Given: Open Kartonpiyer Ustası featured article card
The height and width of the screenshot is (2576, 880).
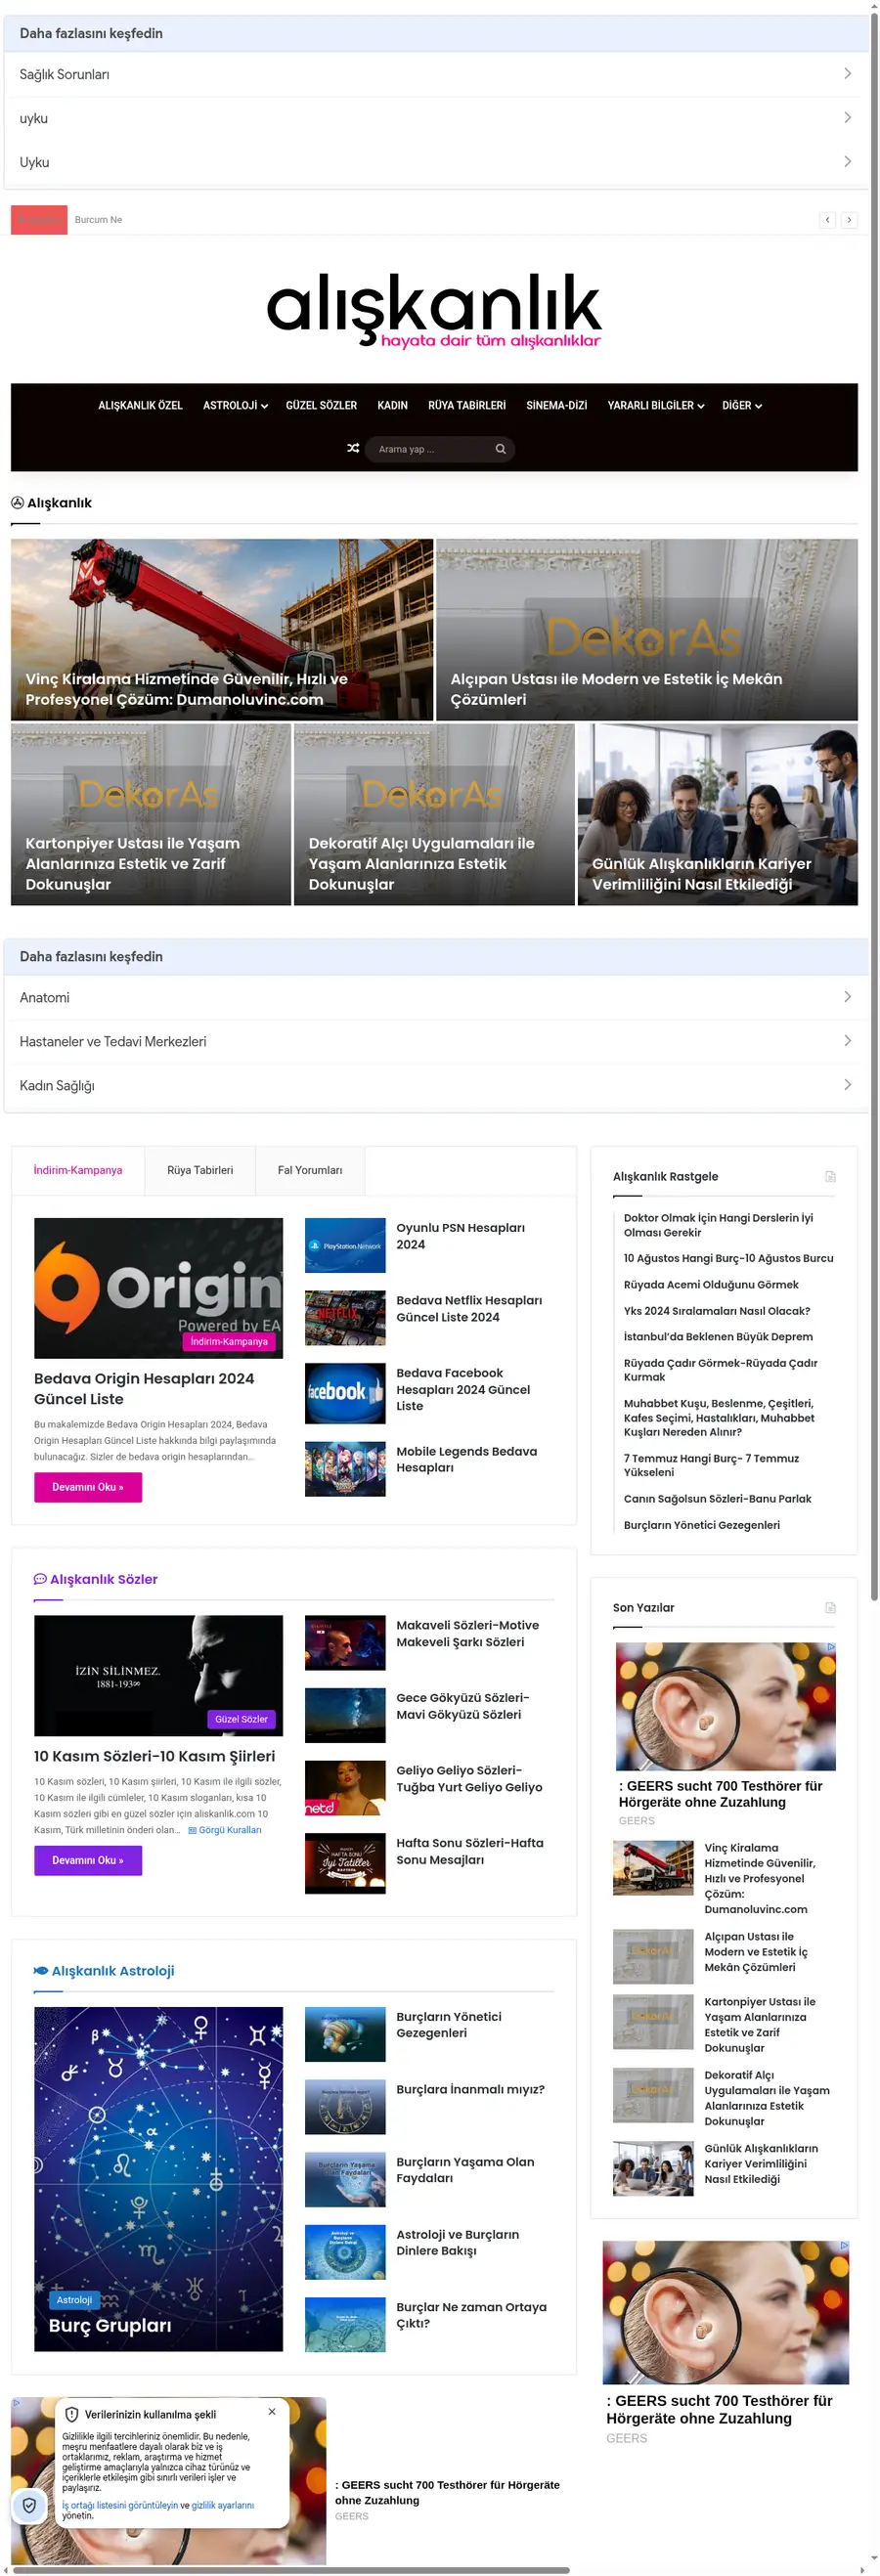Looking at the screenshot, I should click(151, 815).
